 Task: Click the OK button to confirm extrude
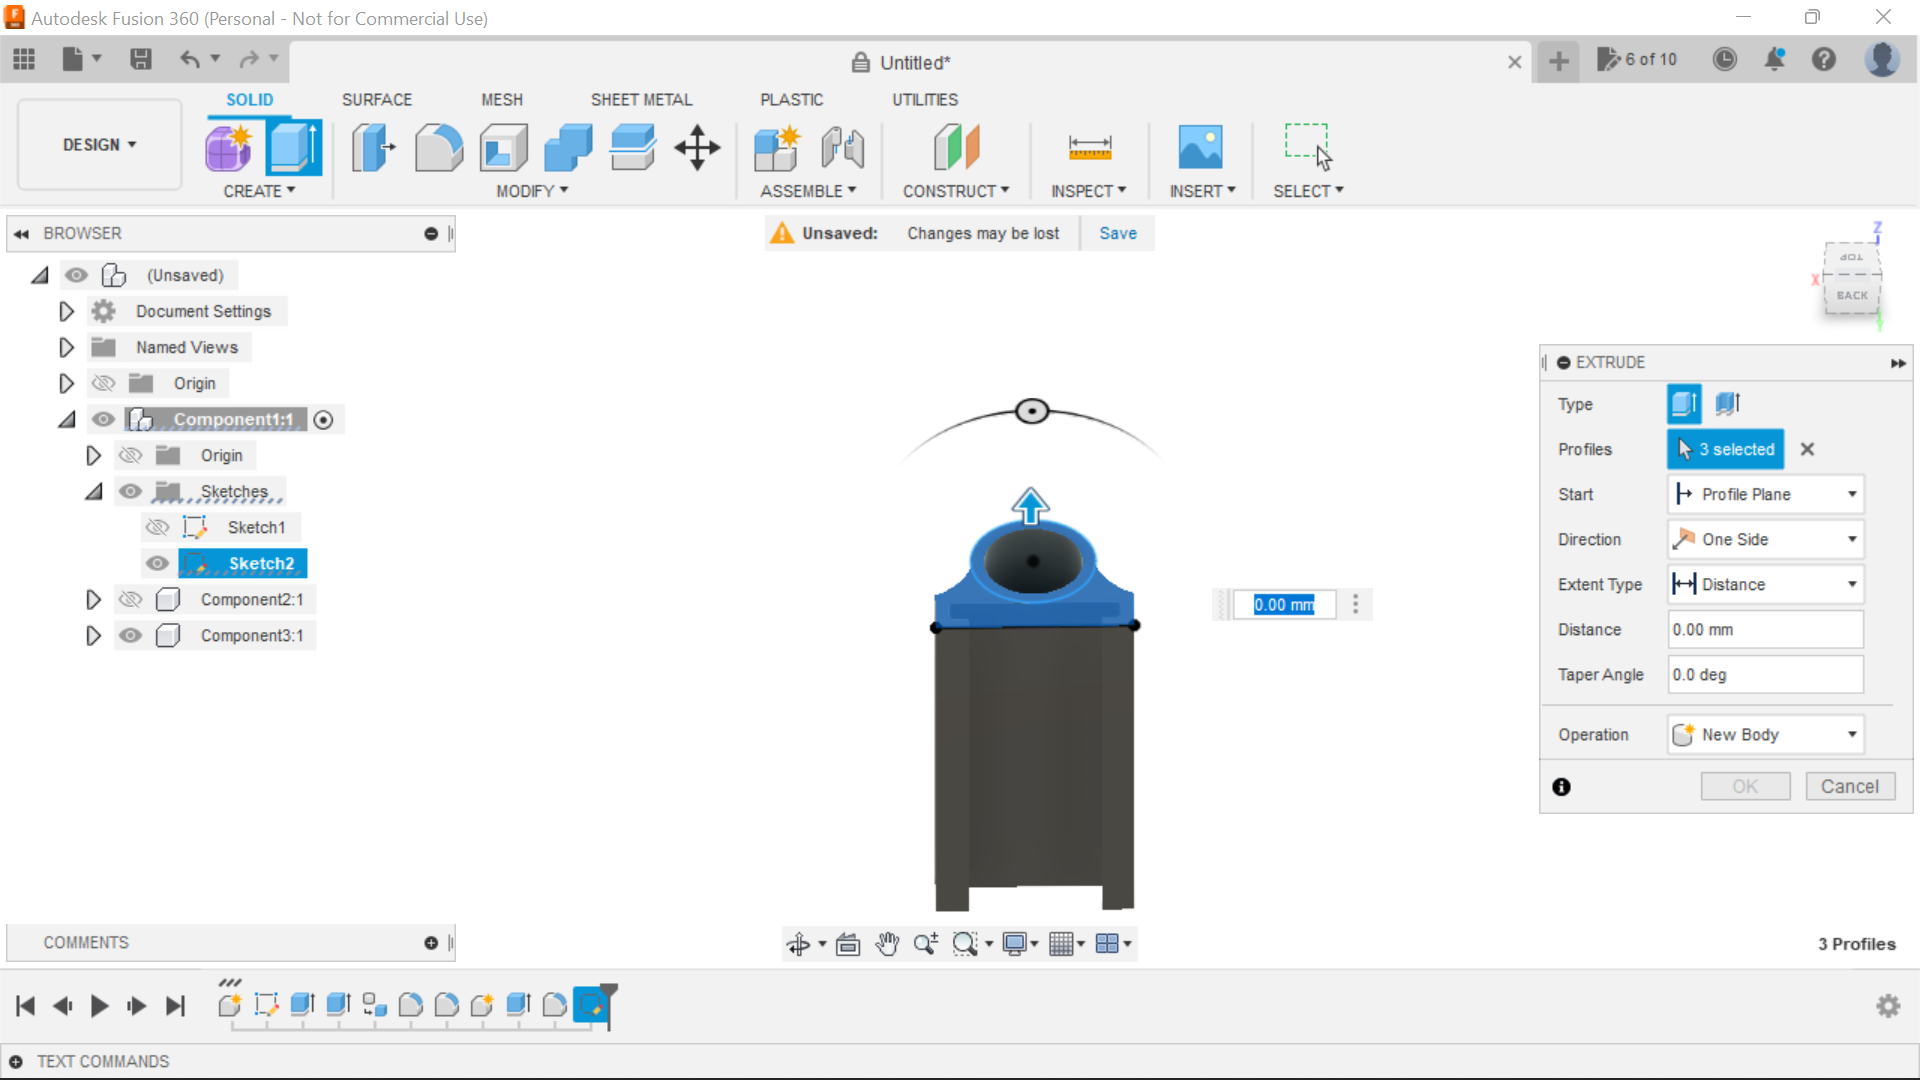(1743, 786)
